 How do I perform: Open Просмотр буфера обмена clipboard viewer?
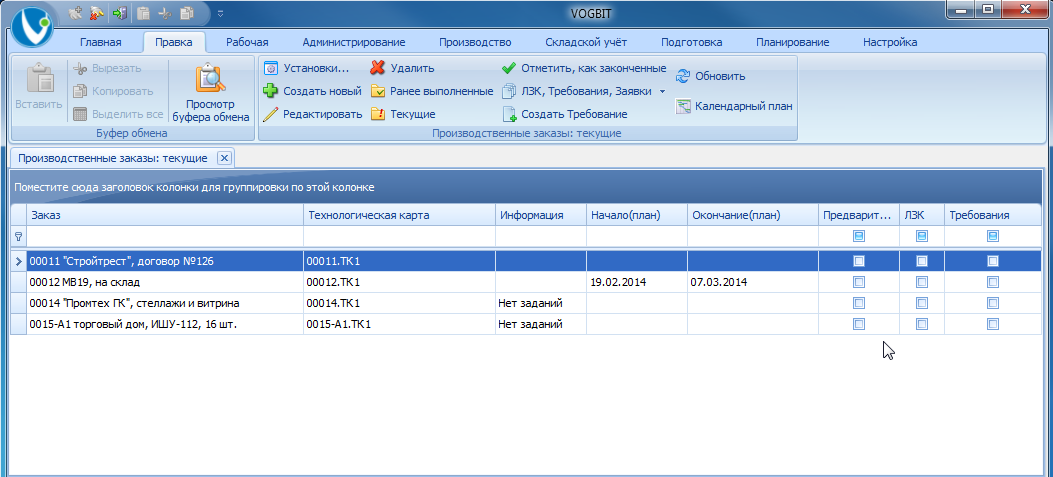pos(211,91)
